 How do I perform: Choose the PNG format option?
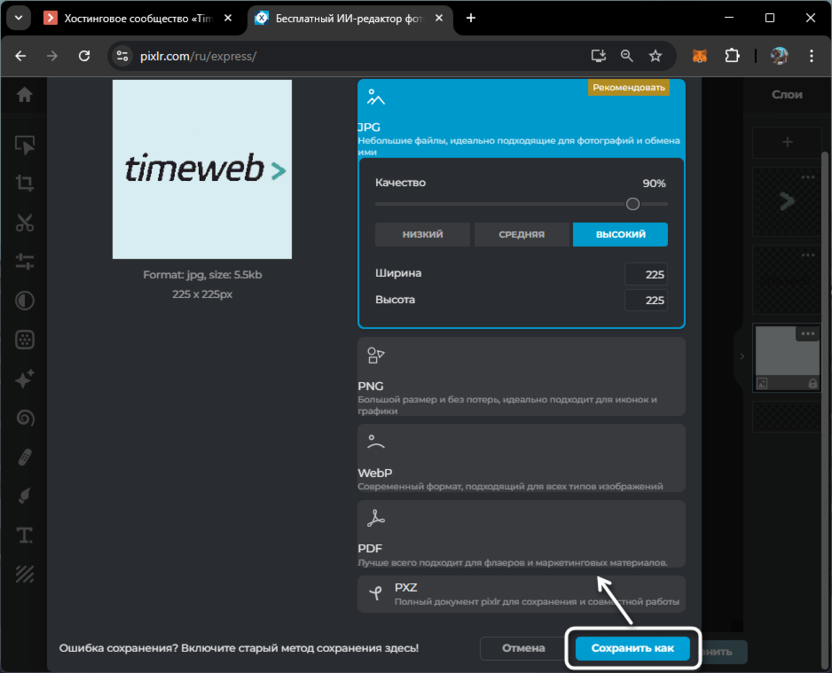click(521, 376)
